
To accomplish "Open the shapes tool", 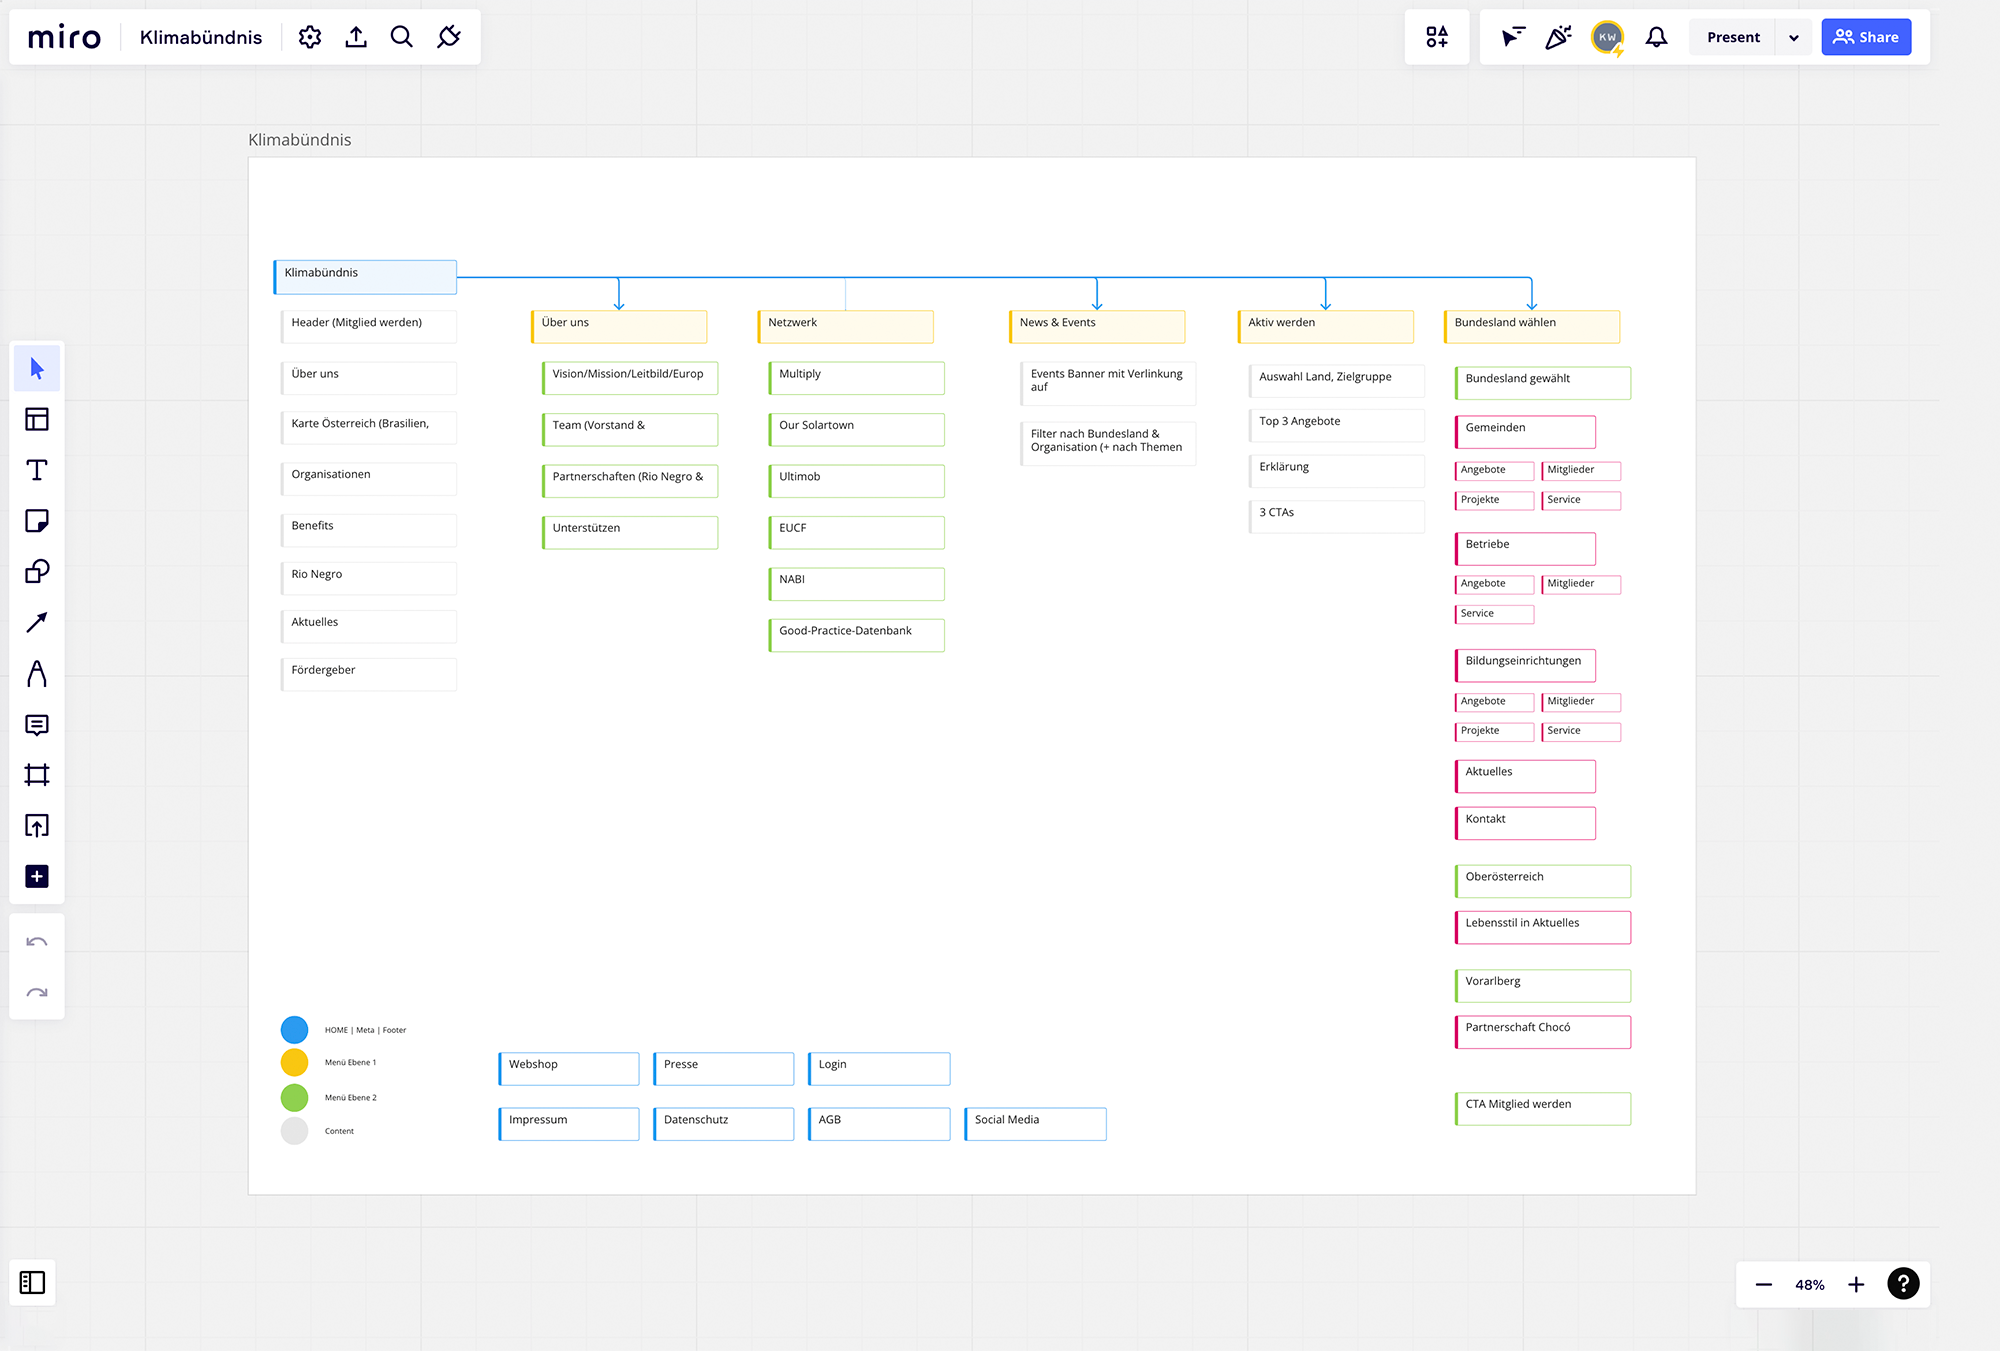I will [x=37, y=571].
